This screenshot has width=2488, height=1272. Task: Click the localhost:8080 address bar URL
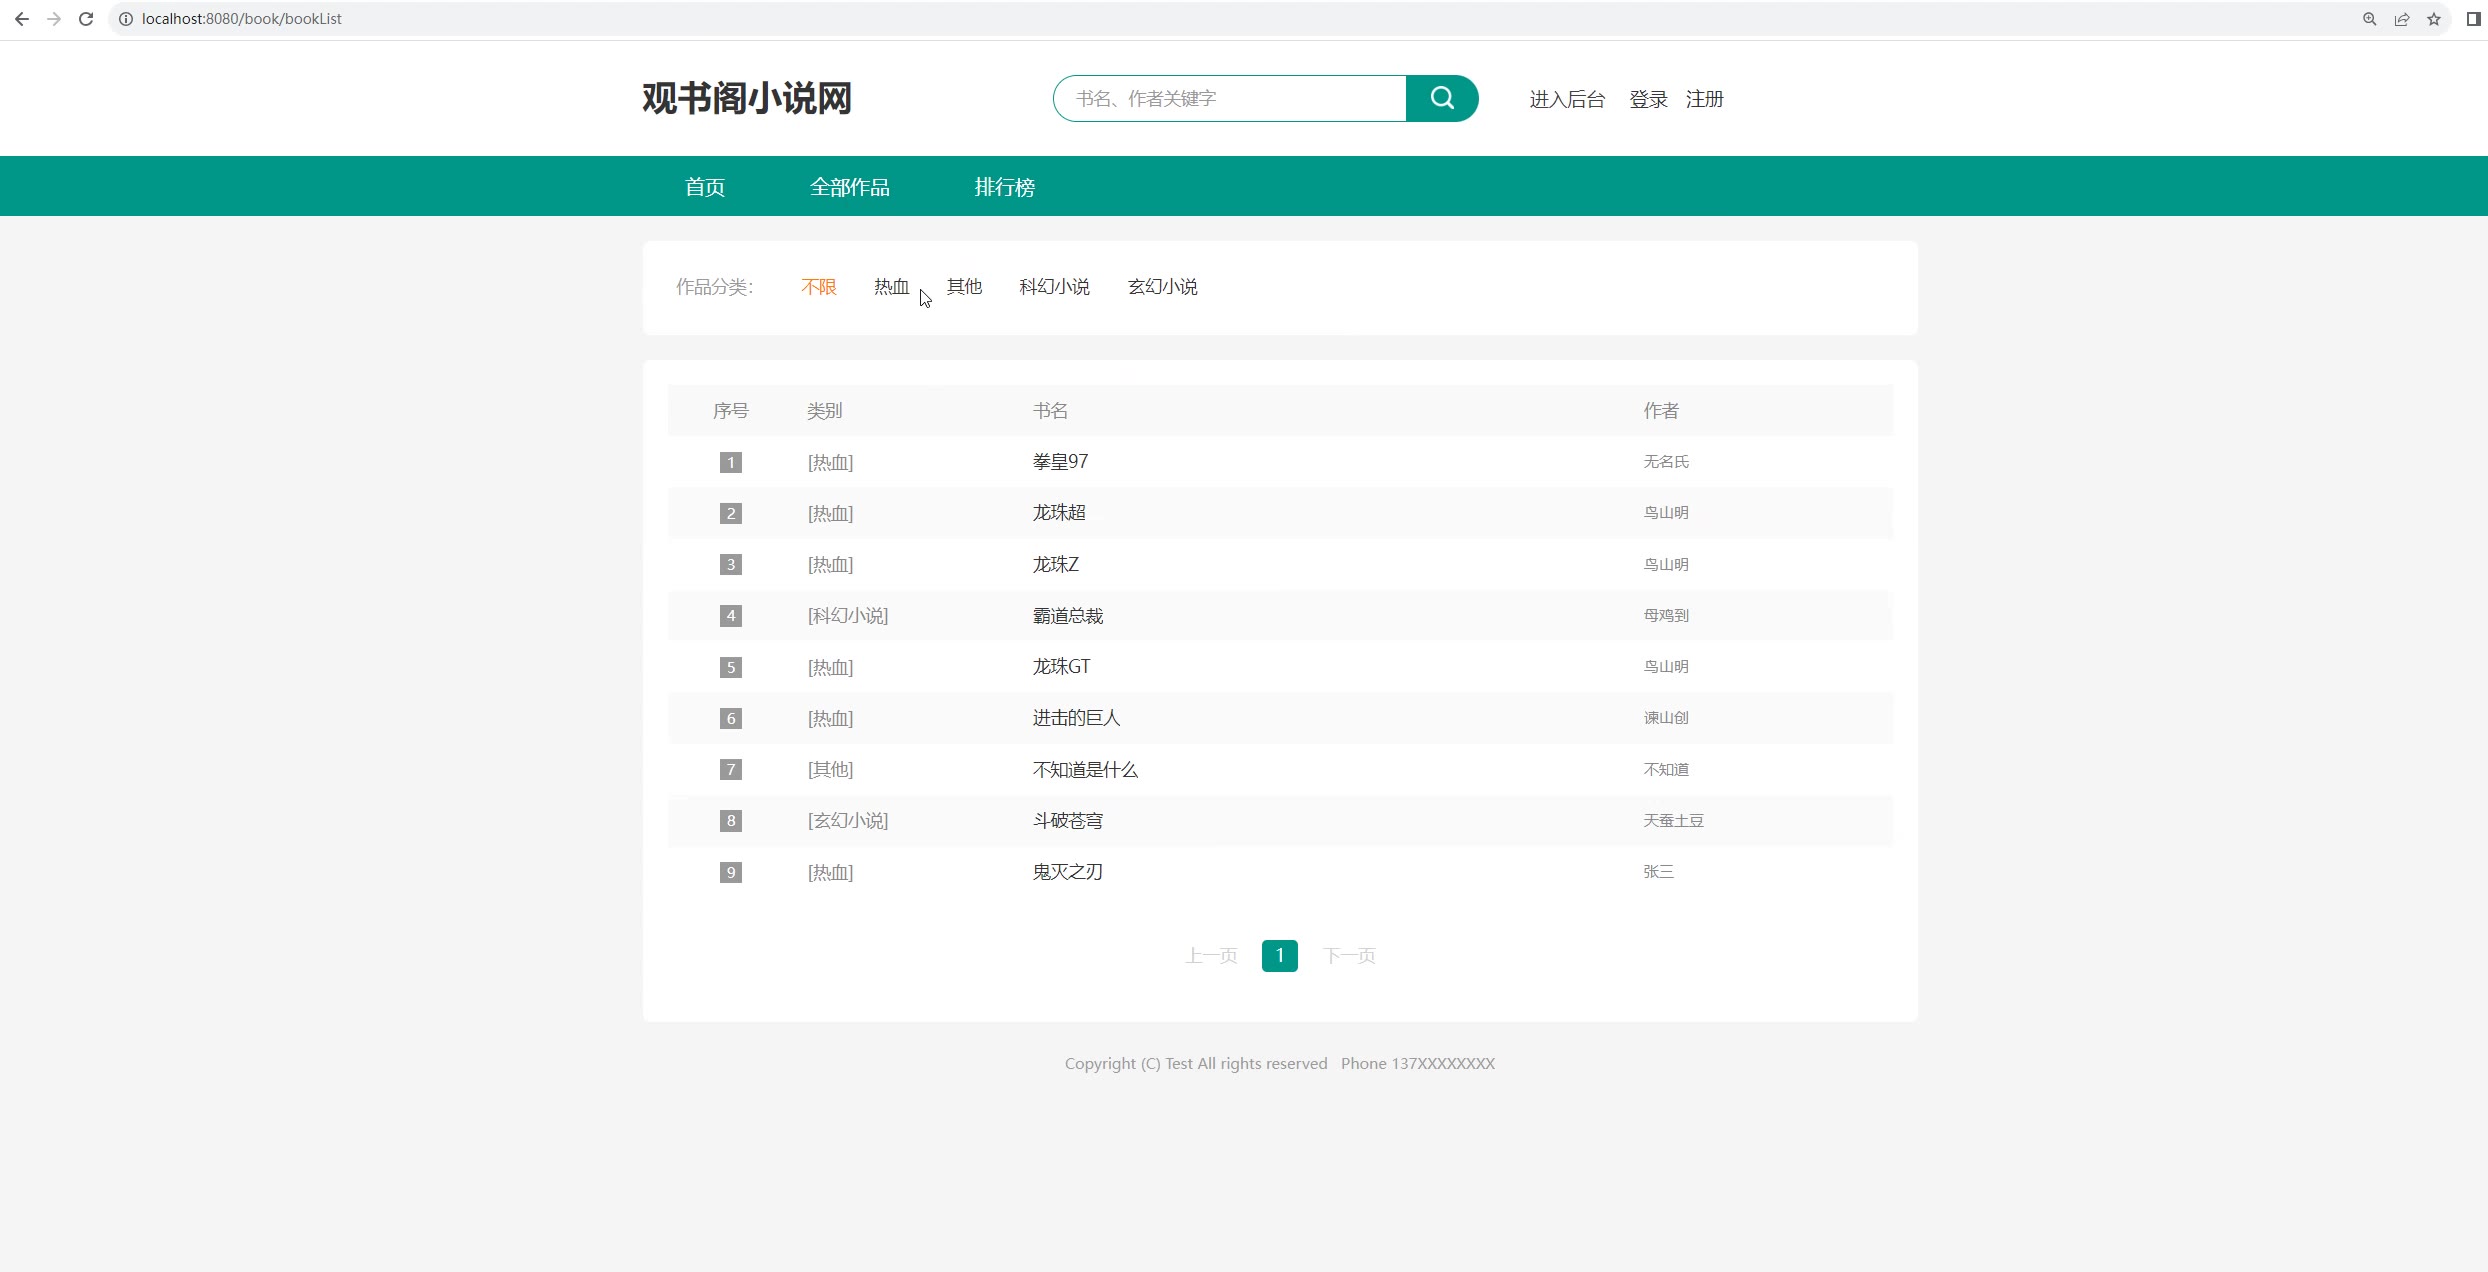click(x=242, y=19)
